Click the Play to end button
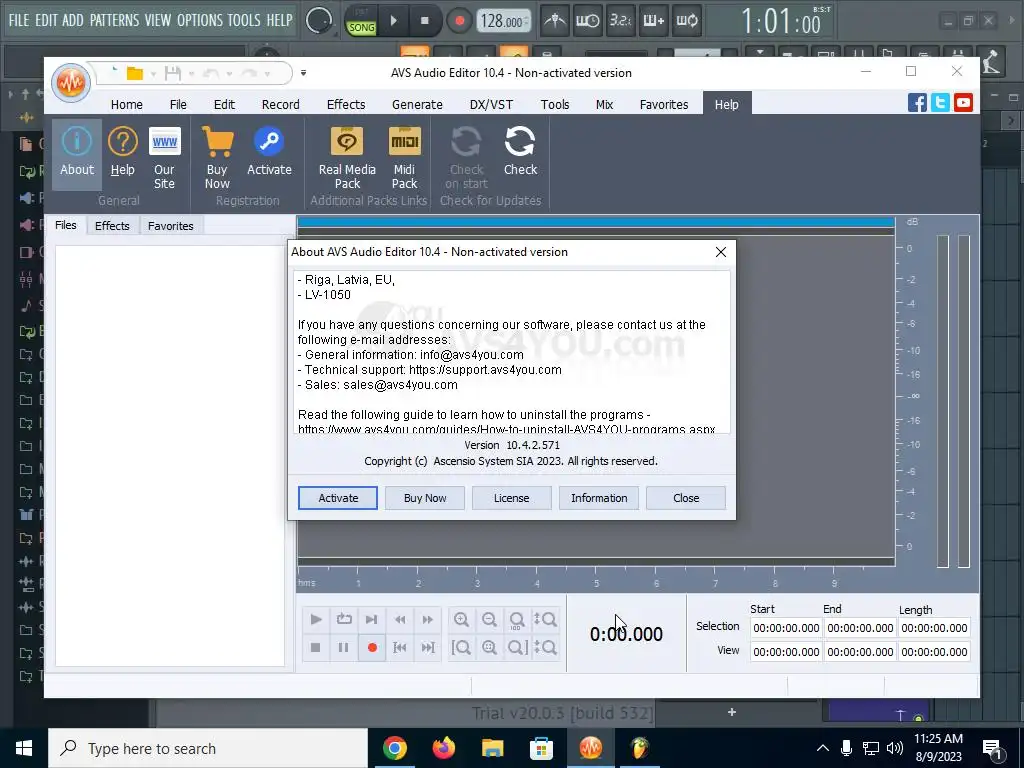The image size is (1024, 768). click(372, 619)
